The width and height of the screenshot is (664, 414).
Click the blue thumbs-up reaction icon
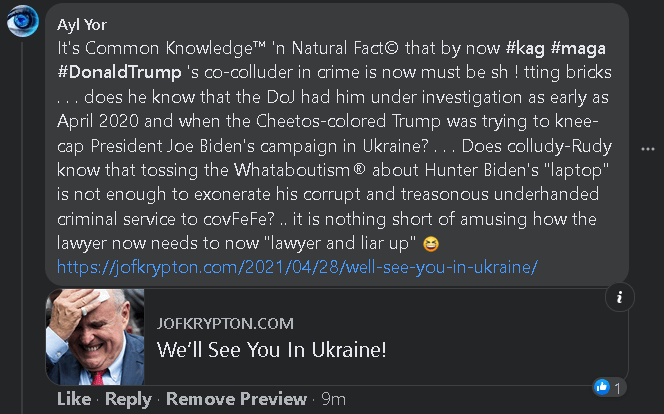tap(602, 386)
